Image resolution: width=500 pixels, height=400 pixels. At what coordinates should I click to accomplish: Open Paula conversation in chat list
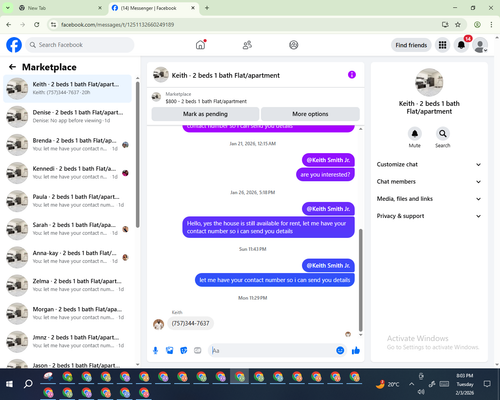(x=67, y=201)
